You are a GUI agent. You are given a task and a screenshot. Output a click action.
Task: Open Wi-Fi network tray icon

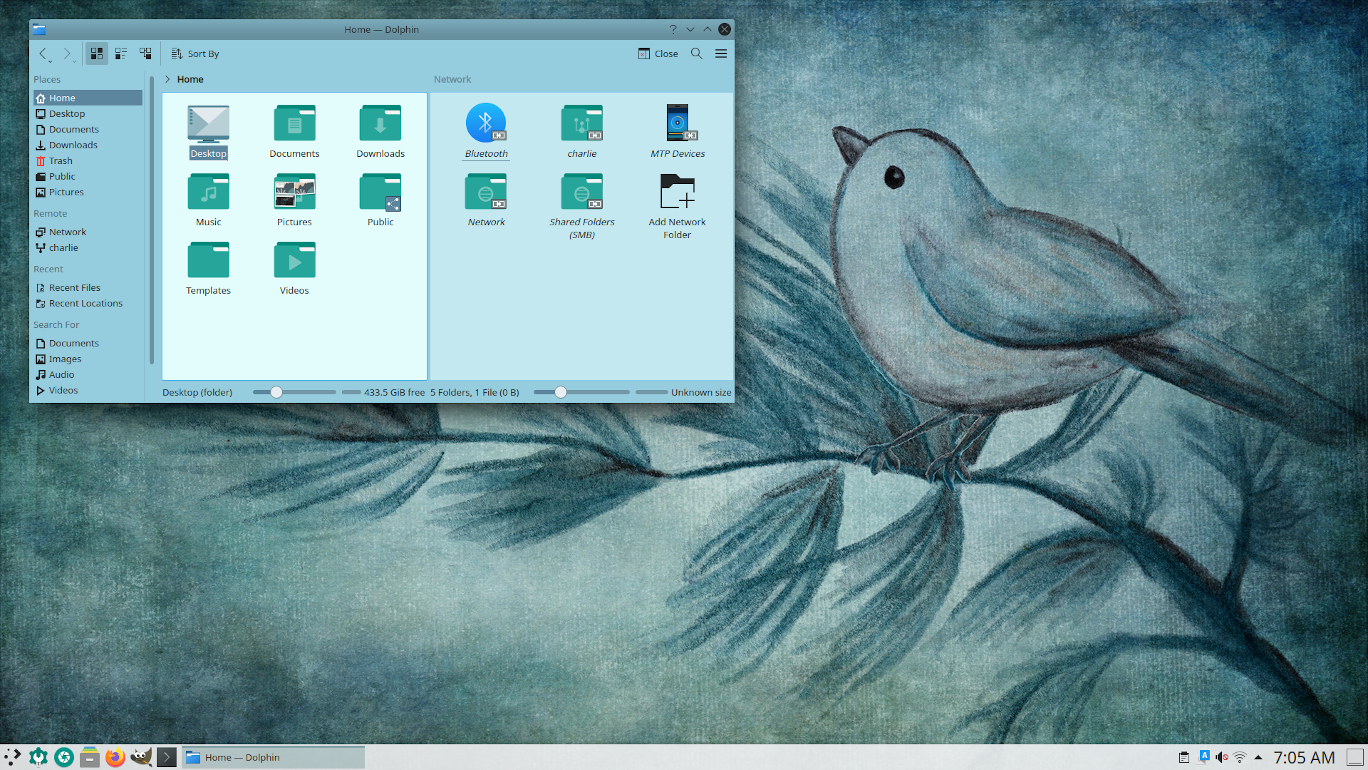(x=1240, y=757)
